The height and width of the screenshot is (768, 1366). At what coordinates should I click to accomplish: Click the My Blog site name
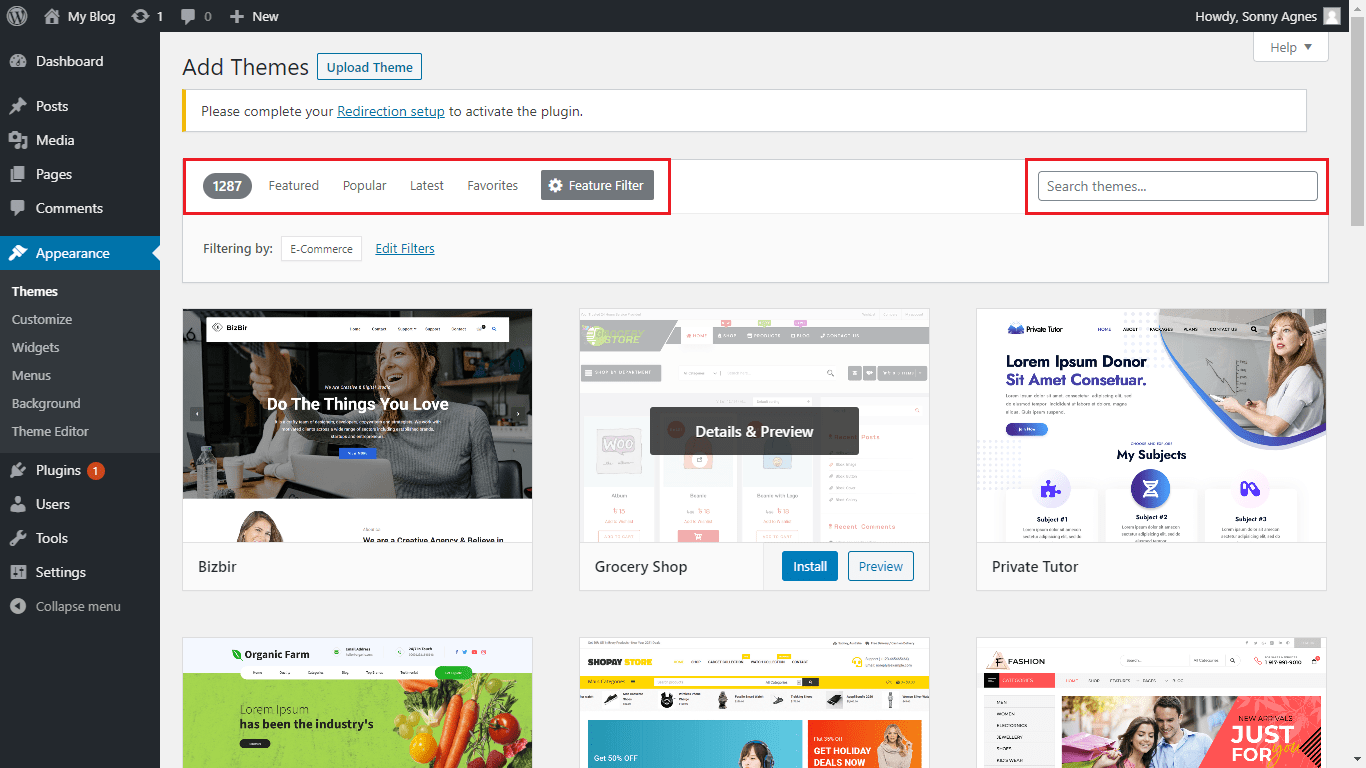point(91,16)
